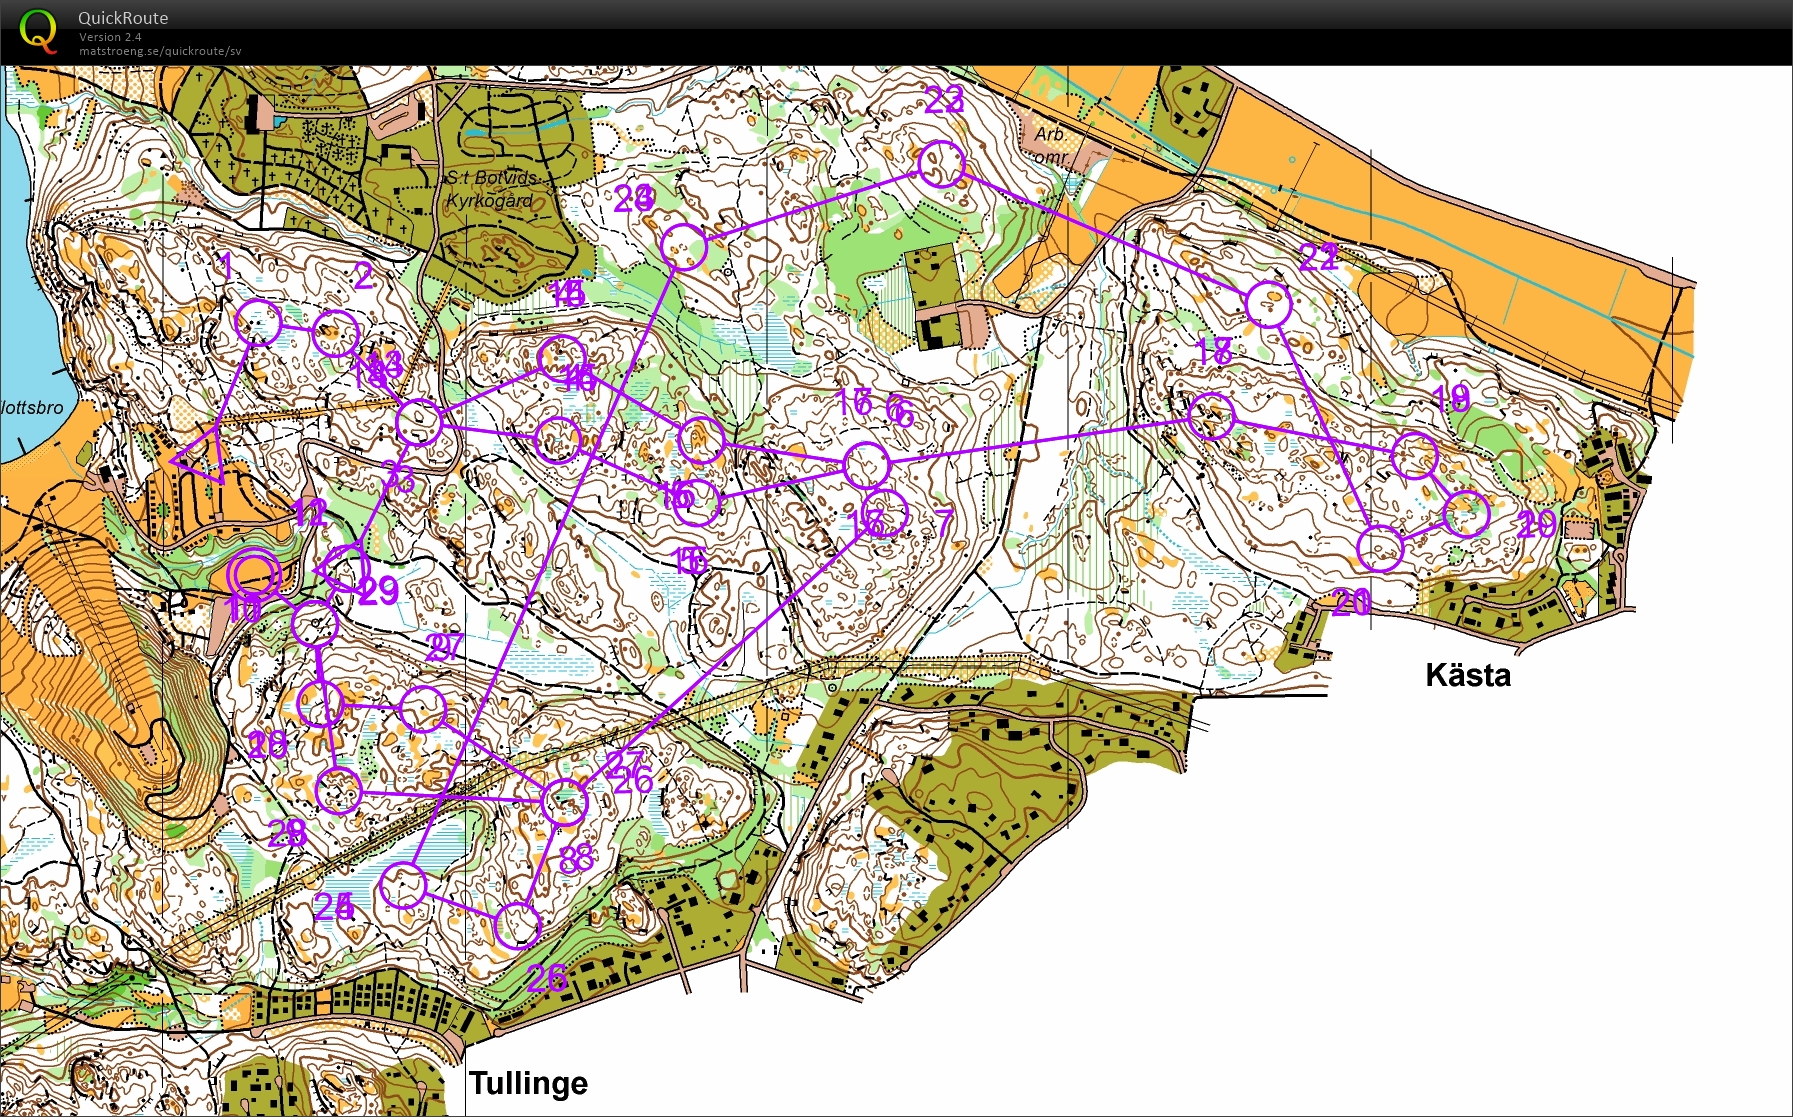The image size is (1793, 1117).
Task: Click the QuickRoute title text
Action: pos(123,18)
